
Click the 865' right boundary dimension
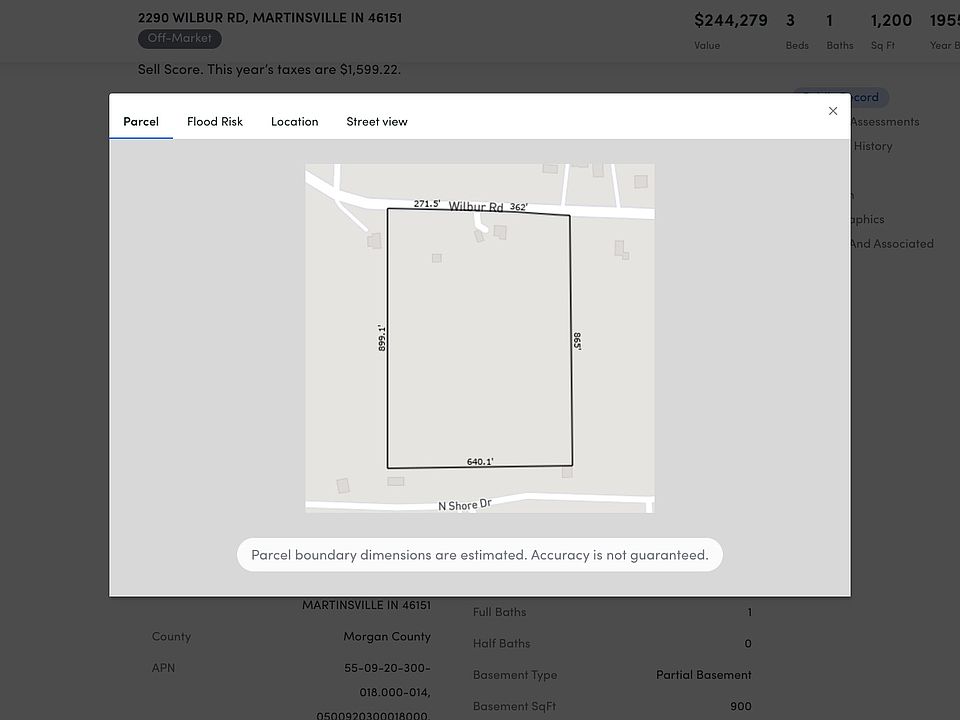click(577, 341)
